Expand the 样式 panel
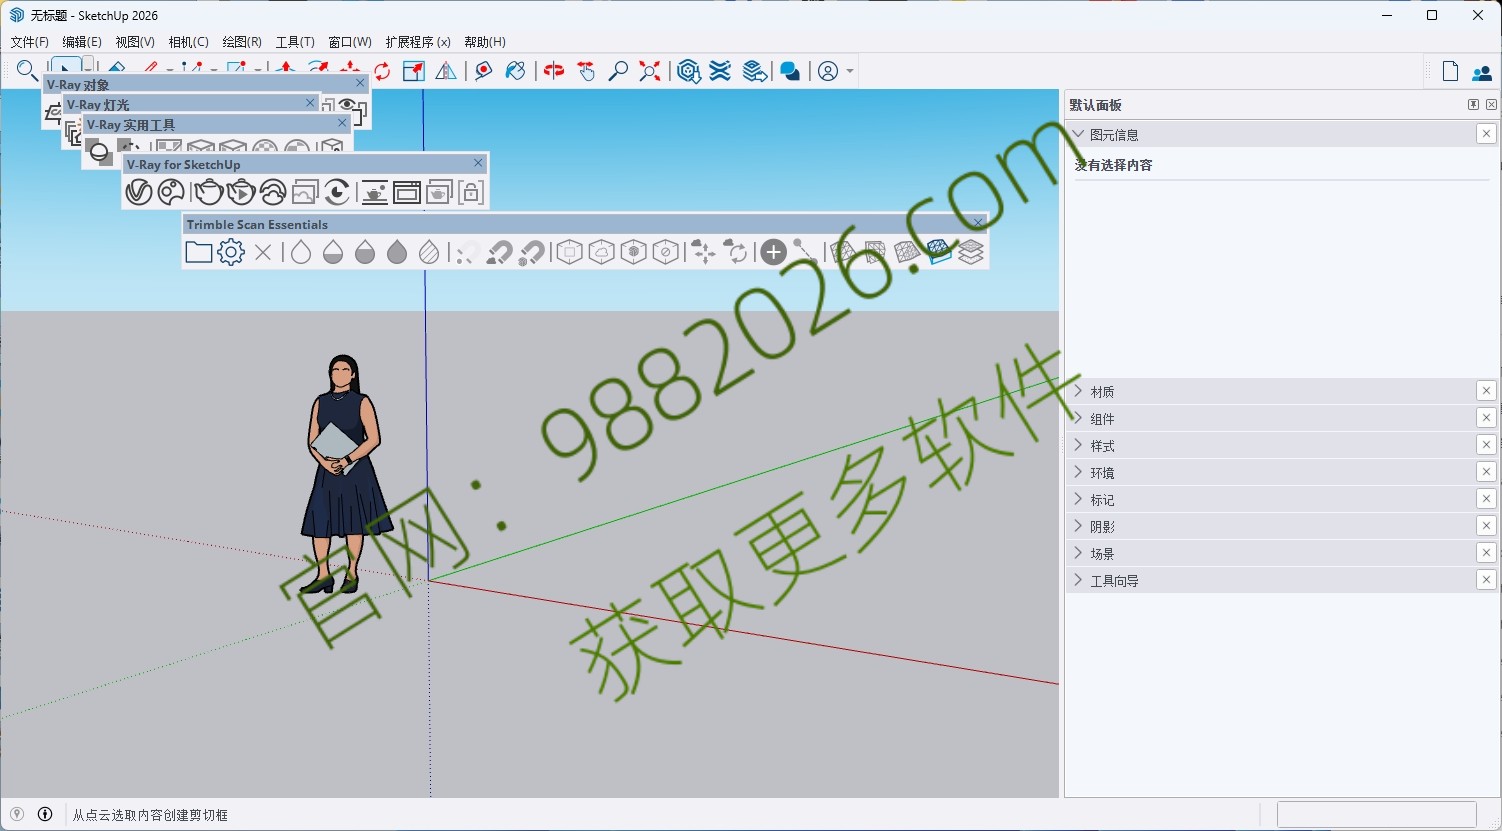The width and height of the screenshot is (1502, 831). tap(1078, 445)
